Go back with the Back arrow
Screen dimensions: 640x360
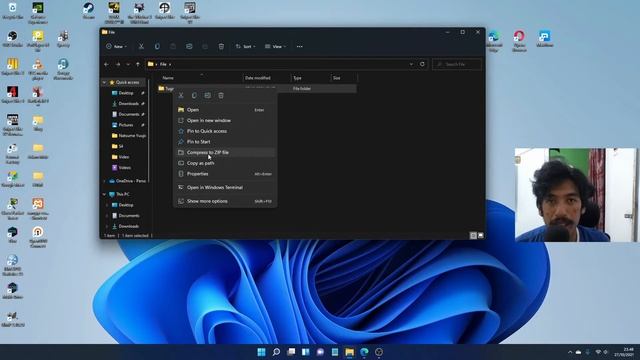pyautogui.click(x=107, y=64)
